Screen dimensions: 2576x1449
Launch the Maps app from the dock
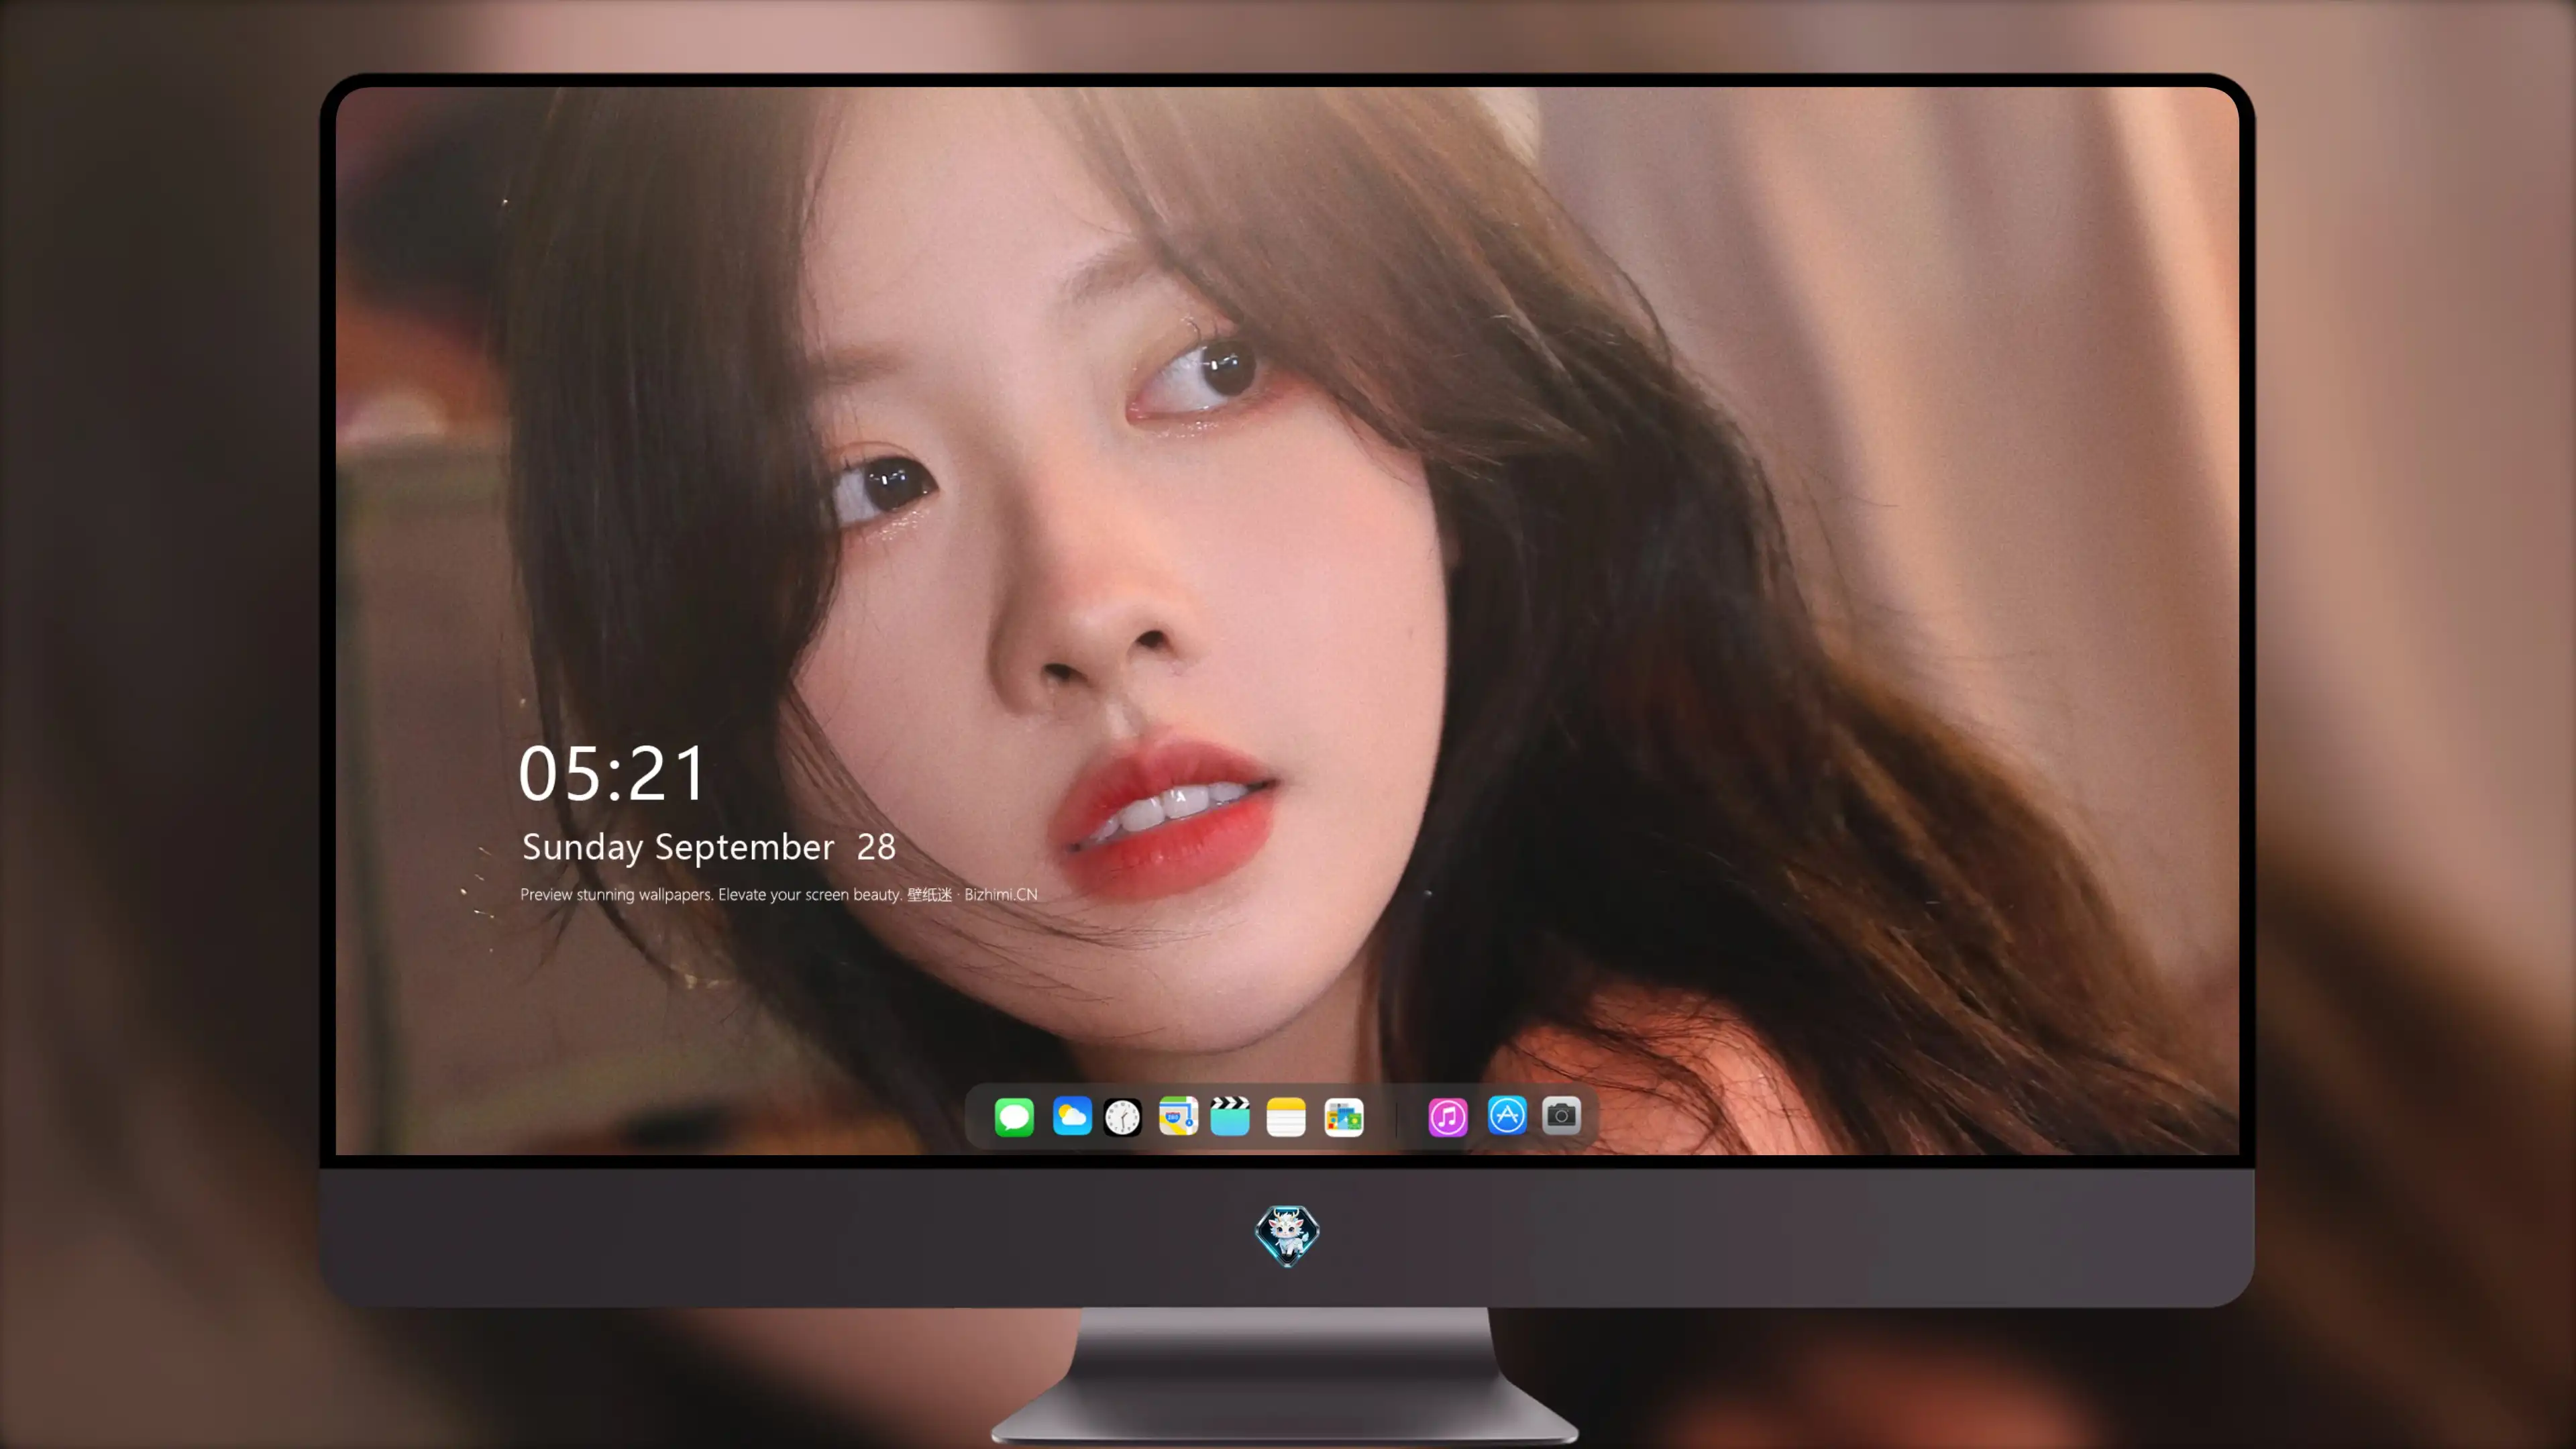pyautogui.click(x=1178, y=1116)
